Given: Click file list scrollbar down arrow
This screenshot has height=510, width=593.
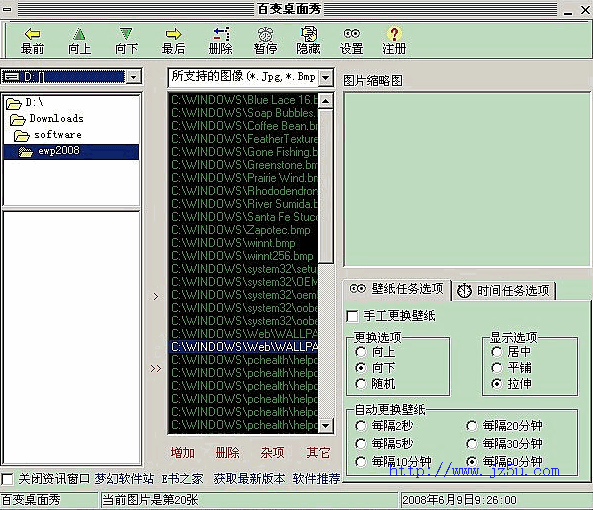Looking at the screenshot, I should pos(326,426).
